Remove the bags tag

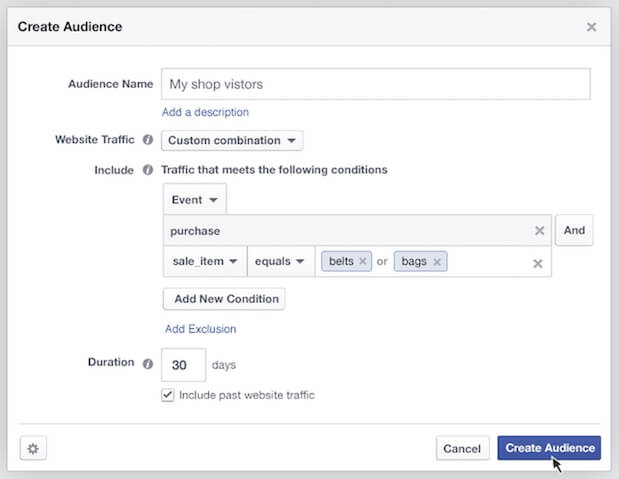pos(437,262)
